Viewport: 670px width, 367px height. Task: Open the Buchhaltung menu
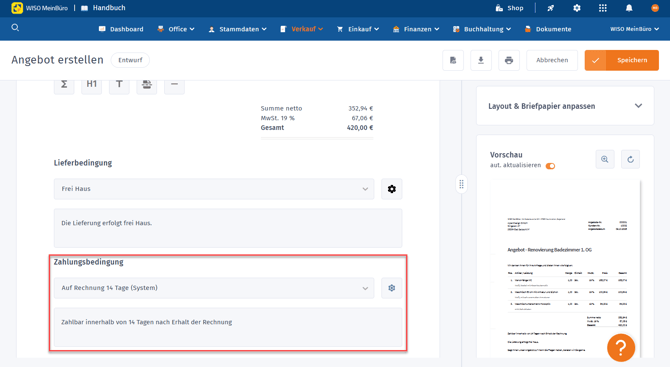pyautogui.click(x=482, y=29)
